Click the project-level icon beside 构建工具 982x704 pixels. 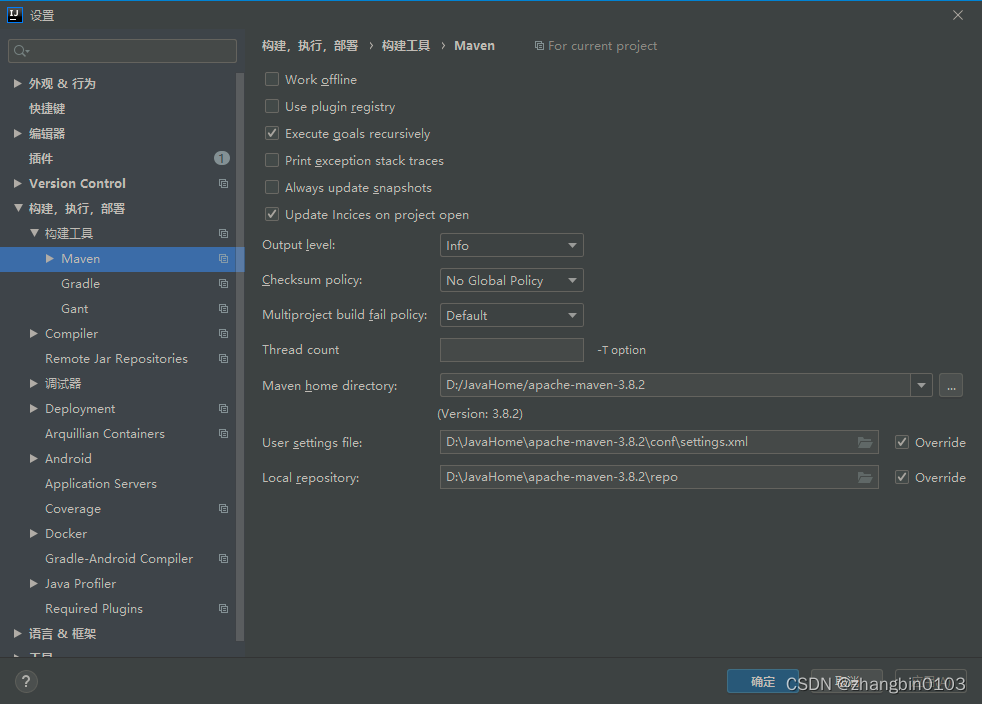[x=223, y=234]
